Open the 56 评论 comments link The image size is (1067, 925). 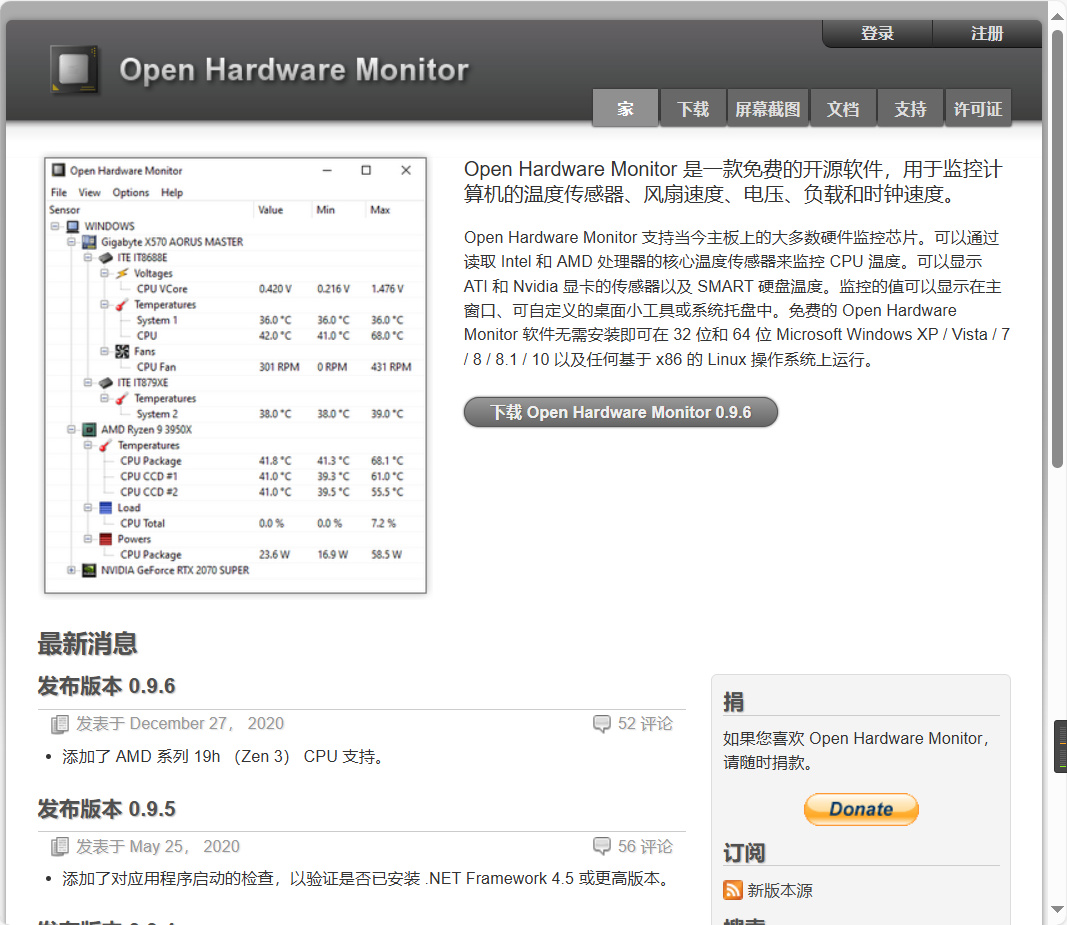tap(645, 846)
